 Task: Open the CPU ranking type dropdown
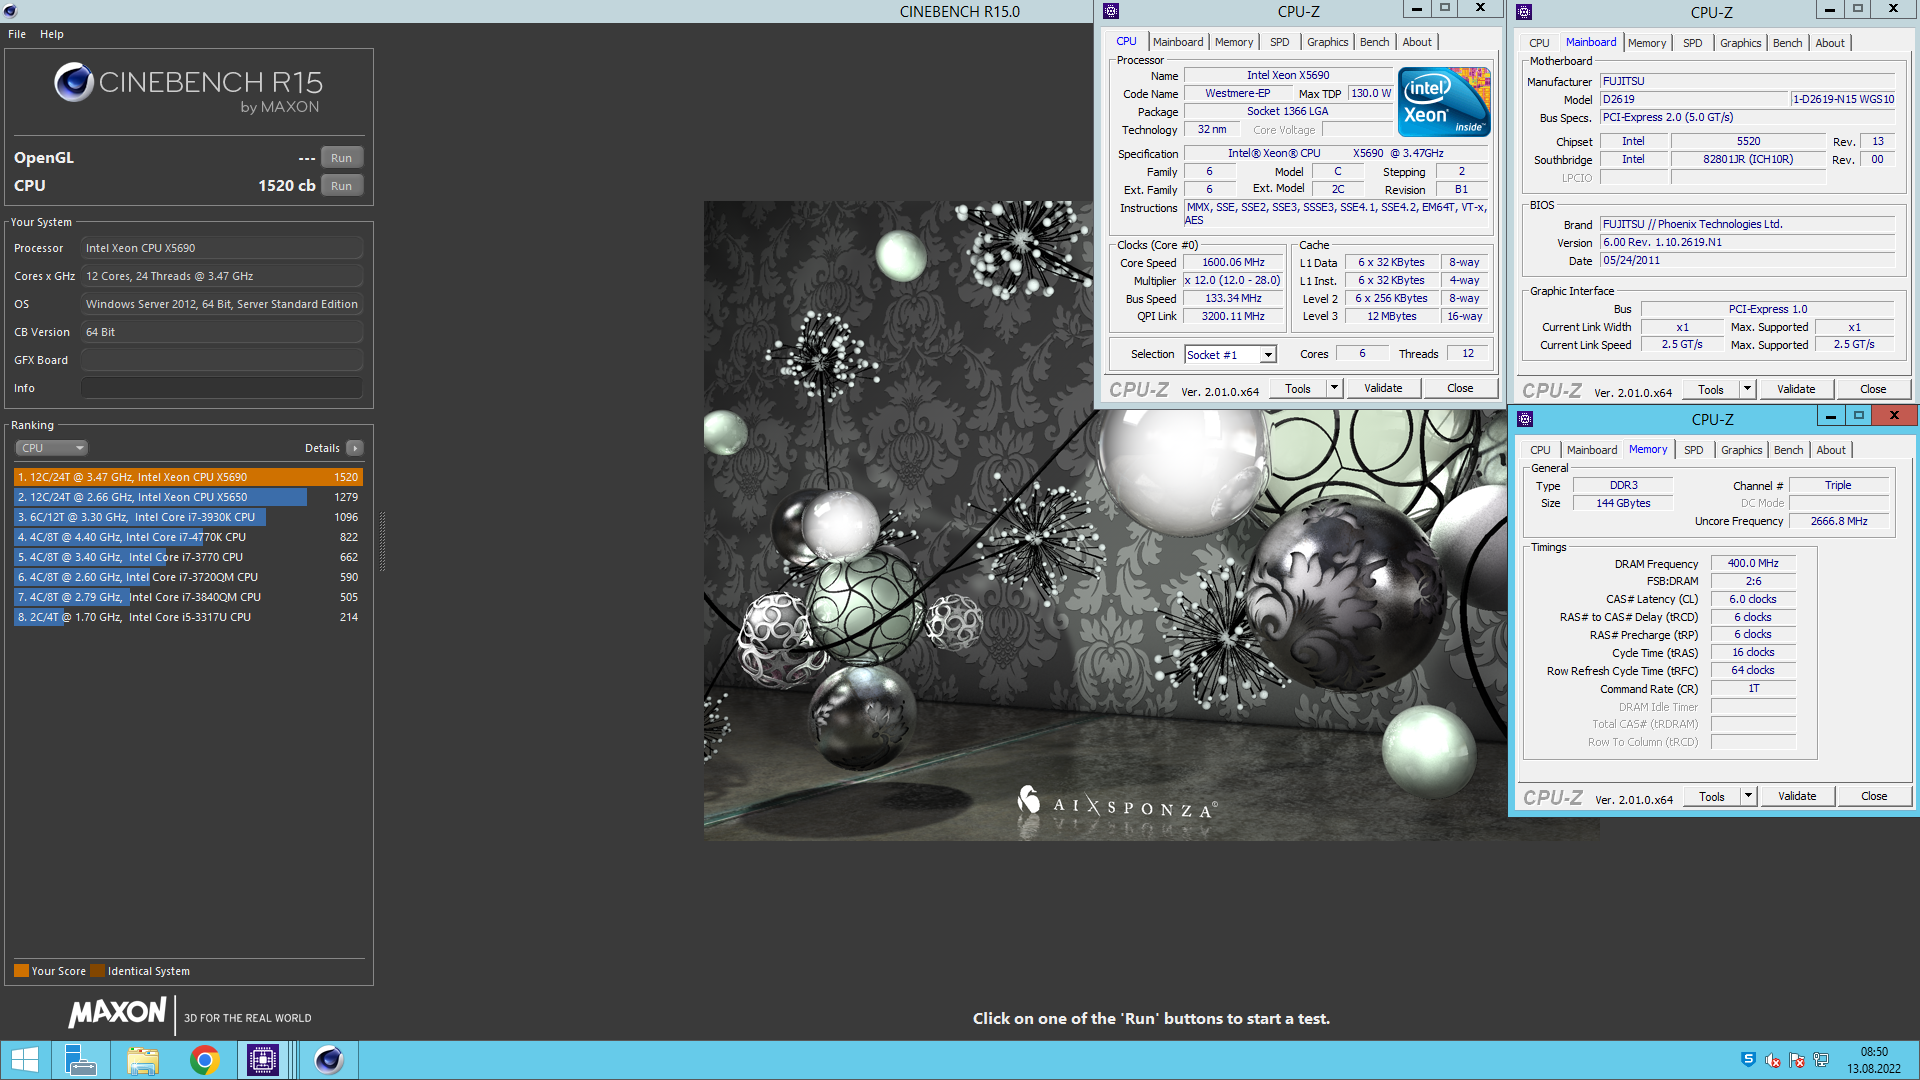(x=51, y=448)
